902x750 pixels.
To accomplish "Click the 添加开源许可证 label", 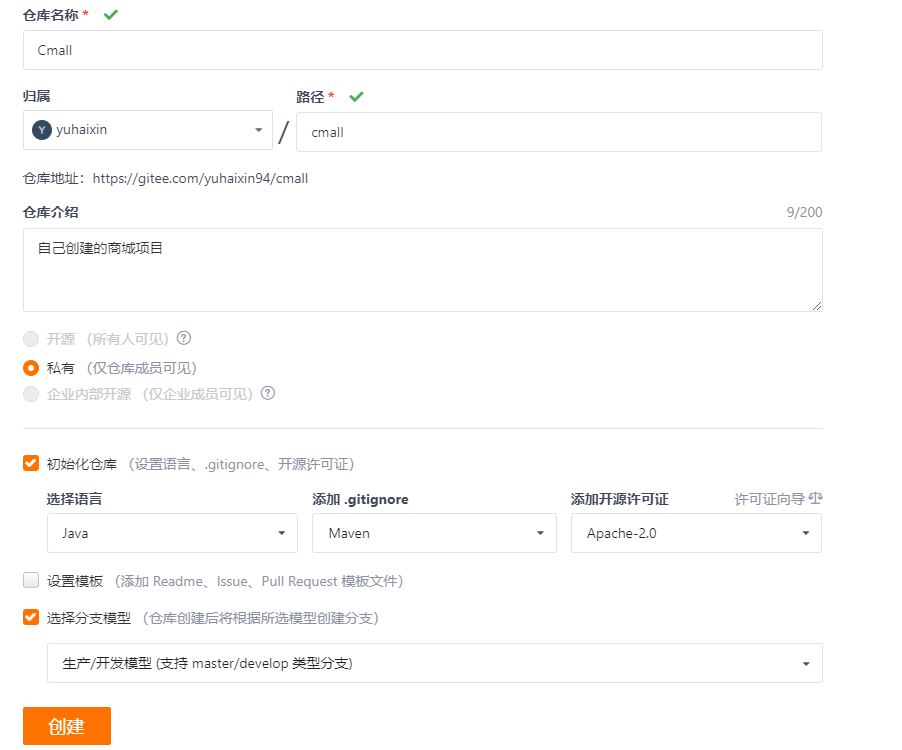I will (x=620, y=499).
